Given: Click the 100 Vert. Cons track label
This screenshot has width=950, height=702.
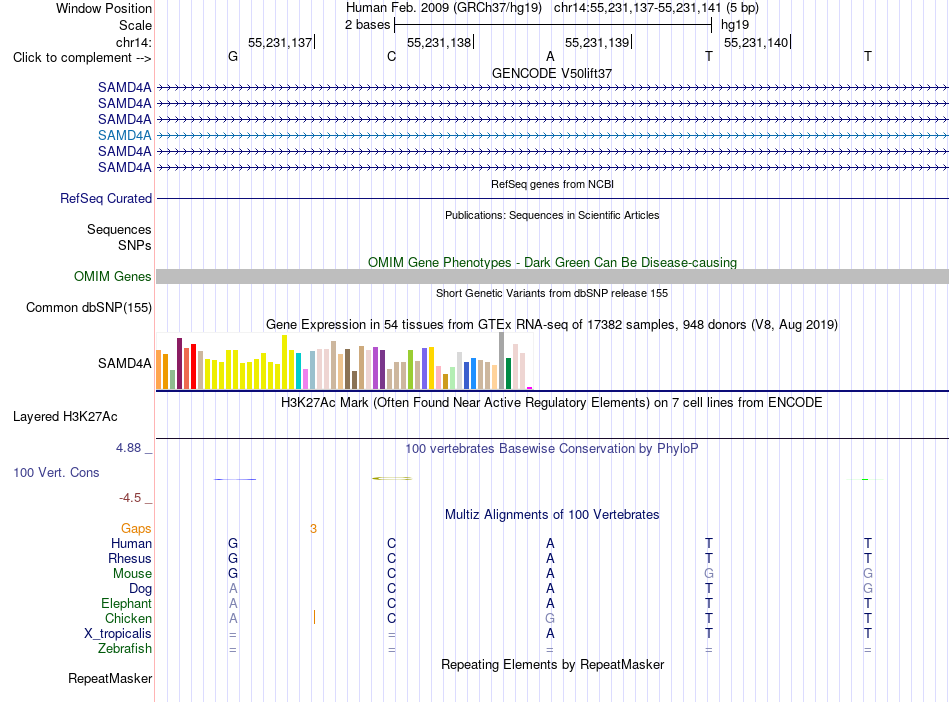Looking at the screenshot, I should [56, 472].
